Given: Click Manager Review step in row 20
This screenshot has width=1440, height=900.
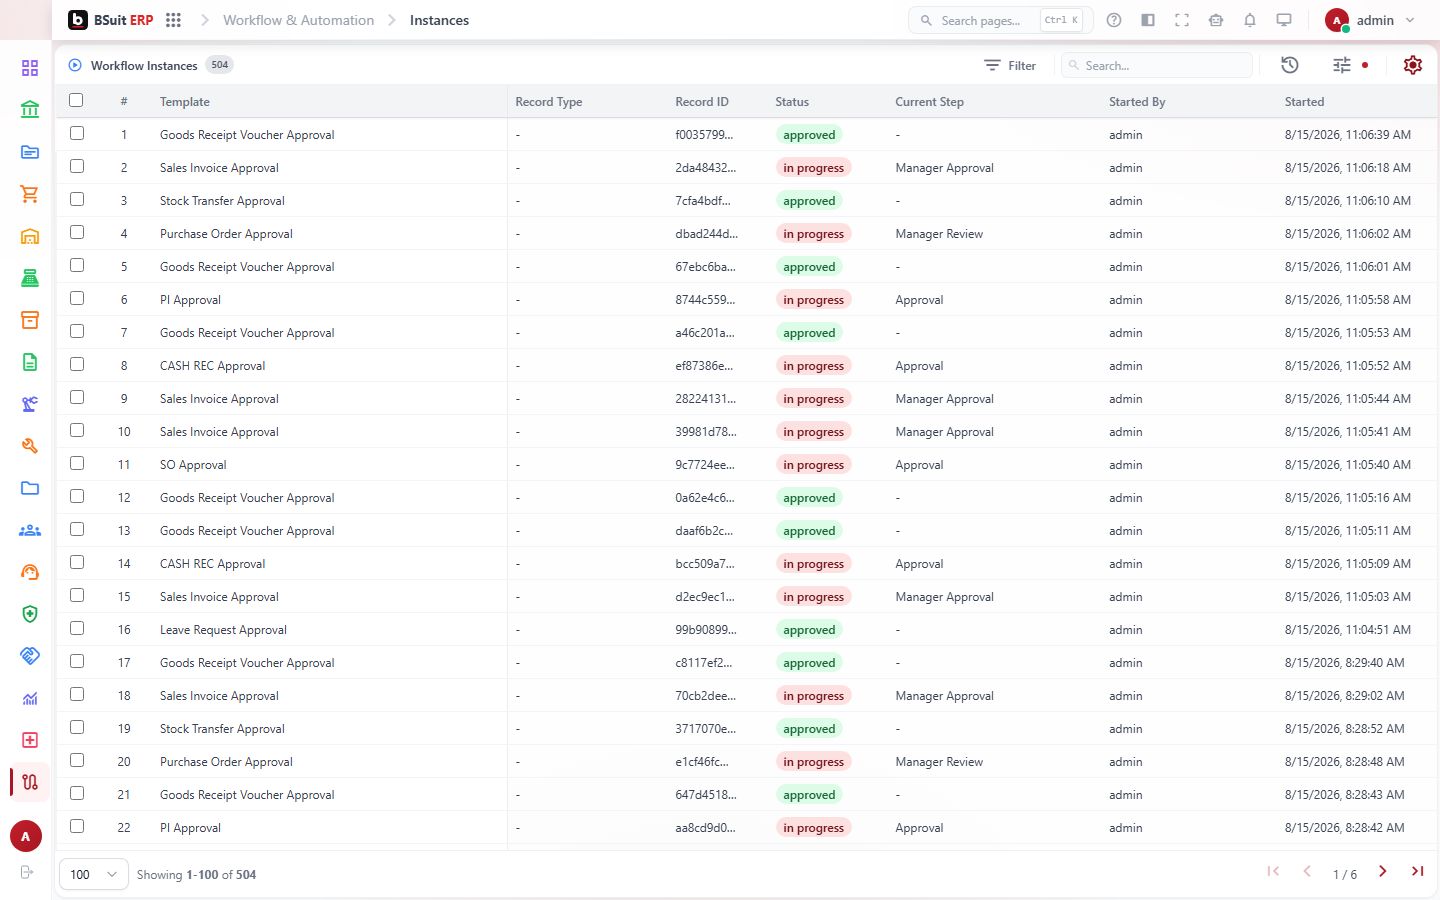Looking at the screenshot, I should click(939, 762).
